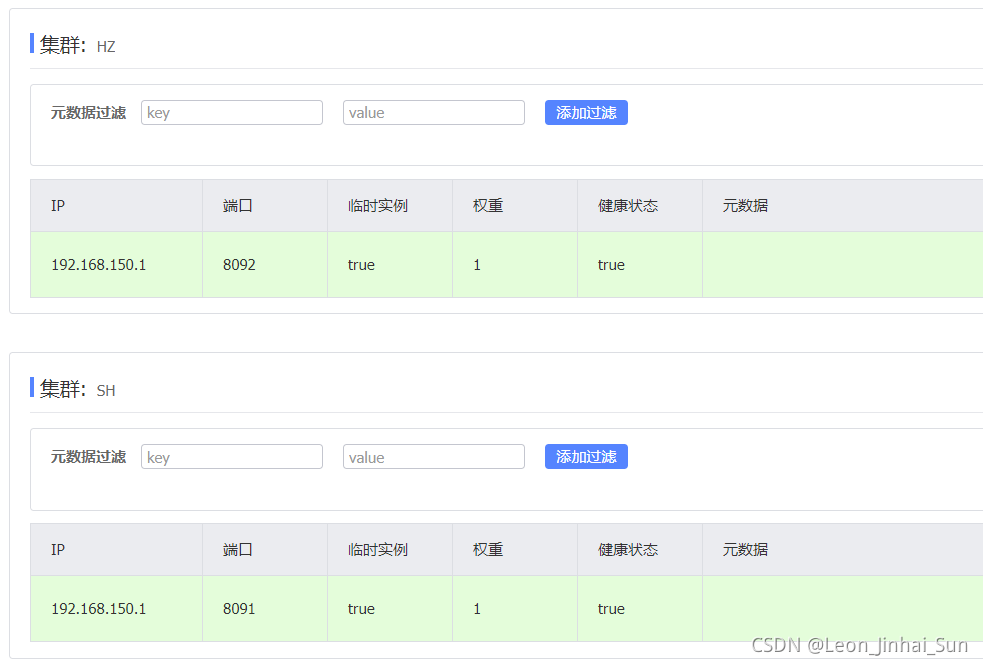
Task: Click the value field in SH cluster filter
Action: pos(434,457)
